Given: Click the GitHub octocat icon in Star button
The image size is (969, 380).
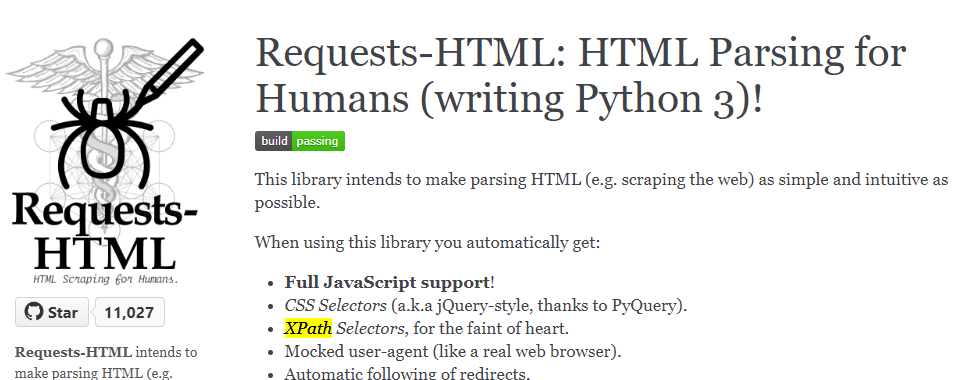Looking at the screenshot, I should pos(33,311).
